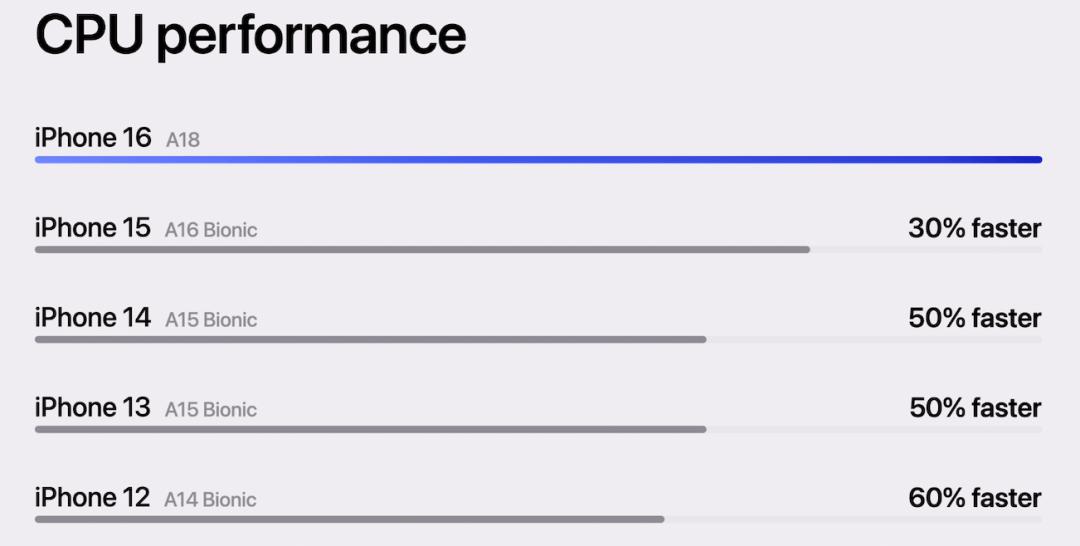The width and height of the screenshot is (1080, 546).
Task: Click the A16 Bionic chip label
Action: 211,230
